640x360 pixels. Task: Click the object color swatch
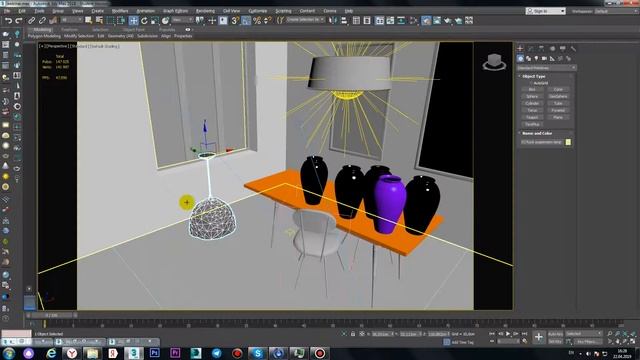click(568, 142)
